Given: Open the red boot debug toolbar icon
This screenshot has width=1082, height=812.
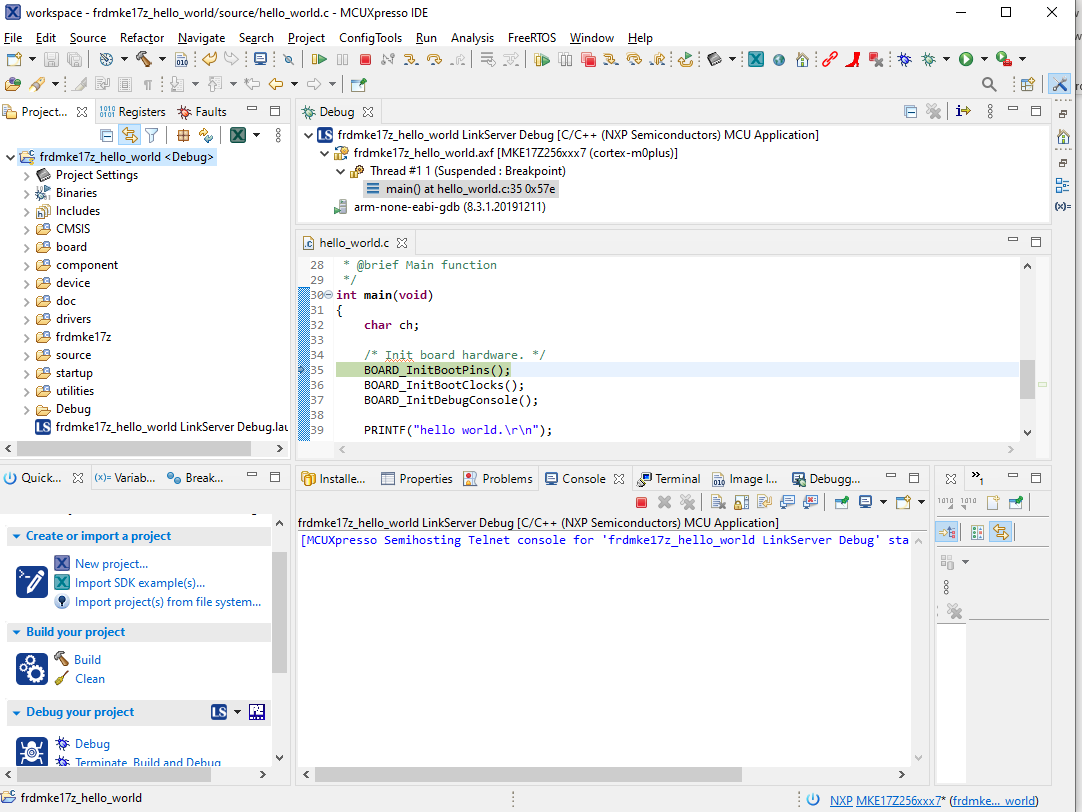Looking at the screenshot, I should [852, 60].
